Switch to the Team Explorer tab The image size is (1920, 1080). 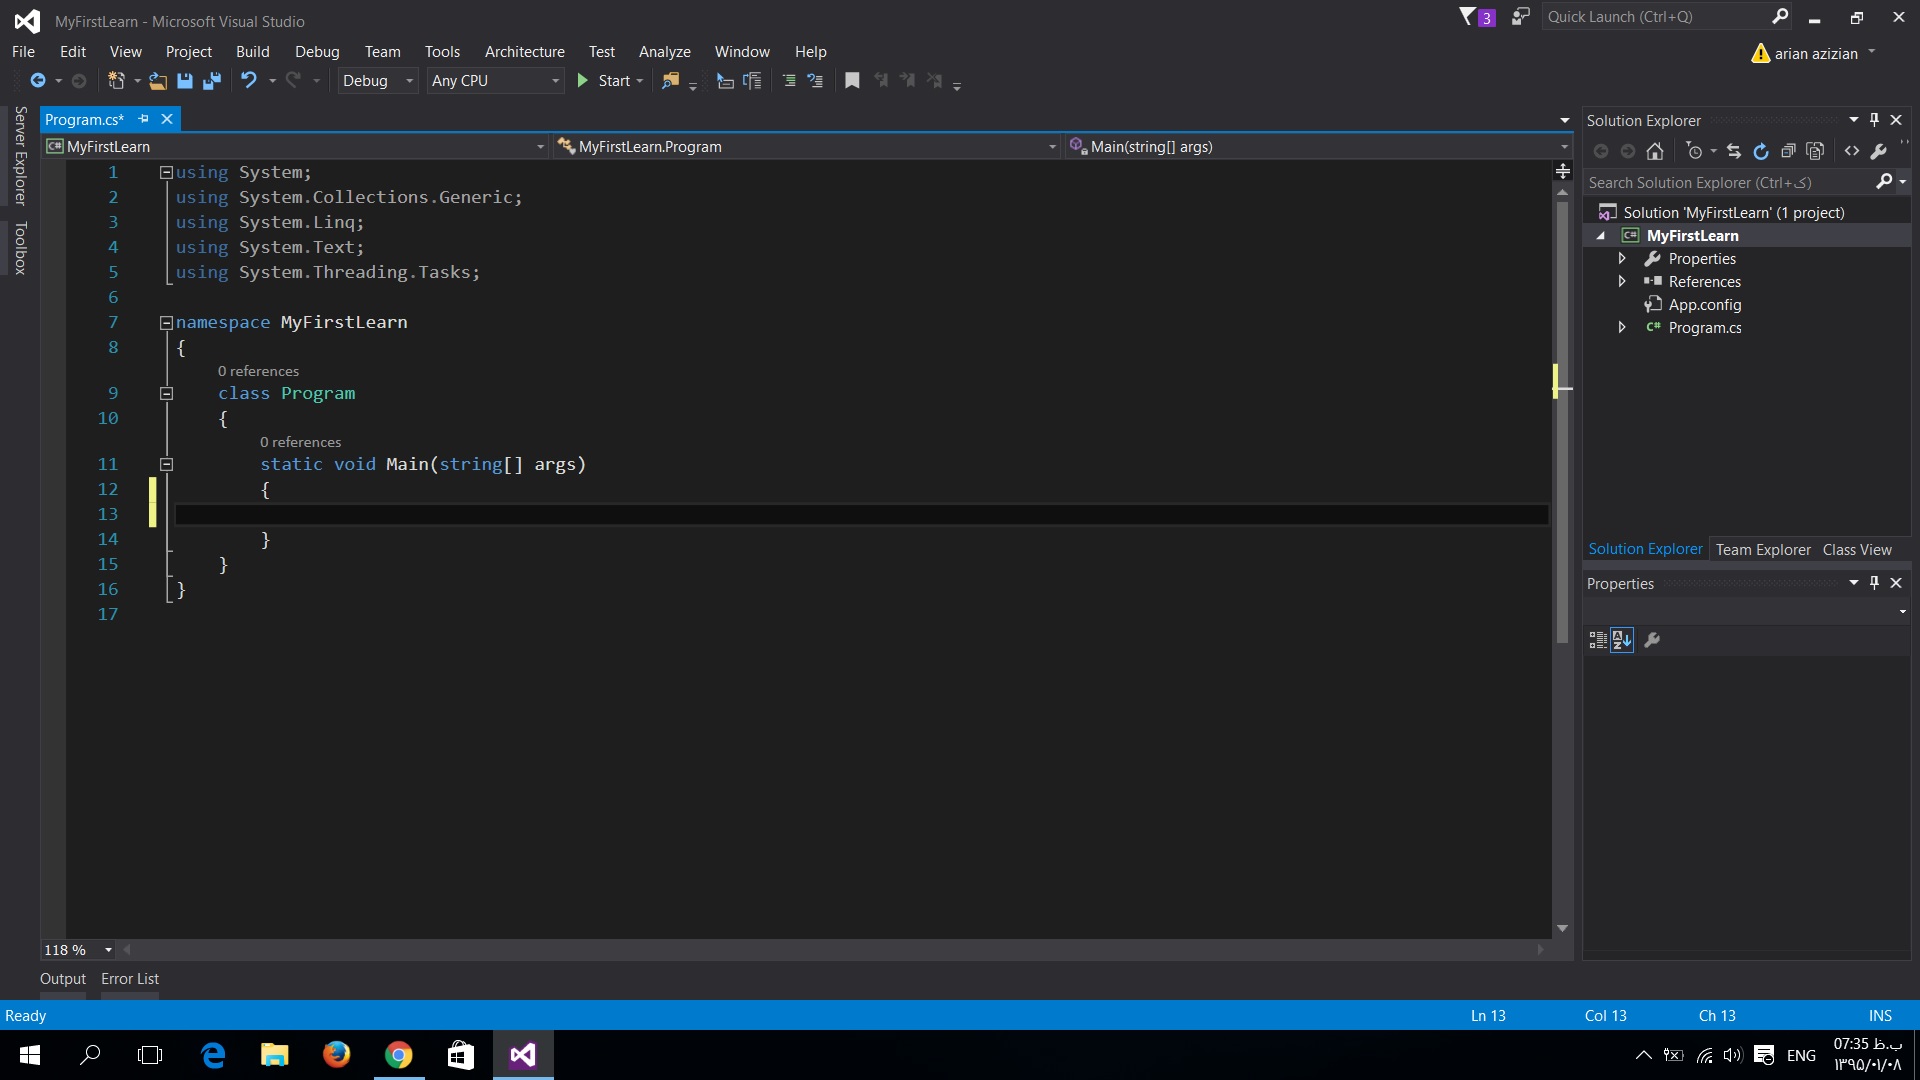1762,550
